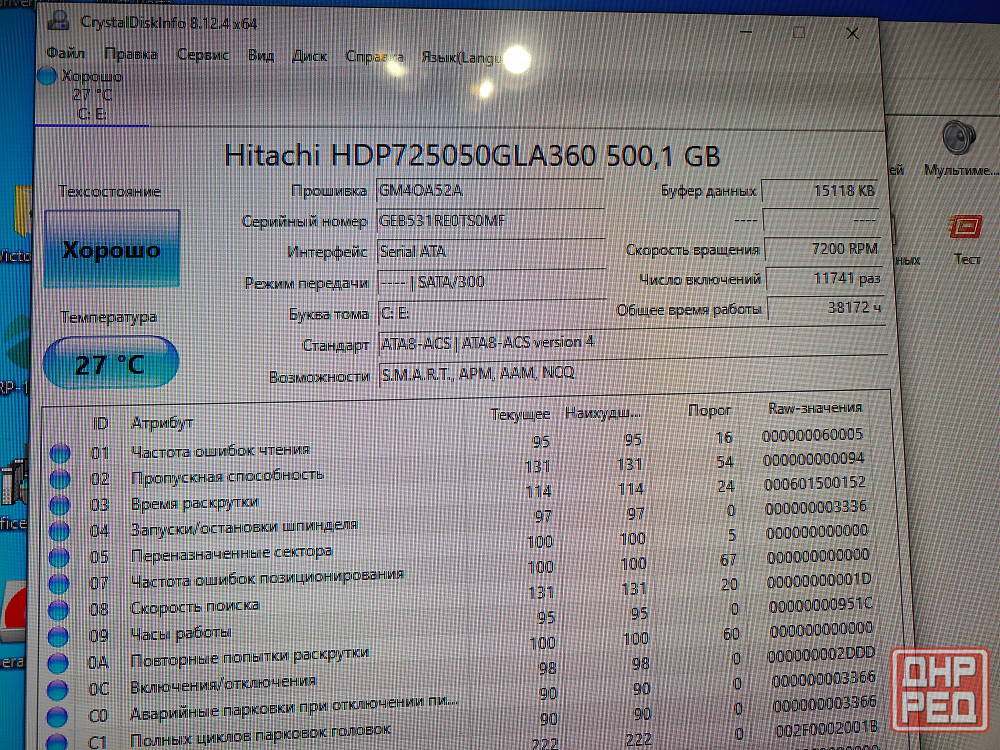Open the Язык(Language) menu
The image size is (1000, 750).
(x=460, y=58)
